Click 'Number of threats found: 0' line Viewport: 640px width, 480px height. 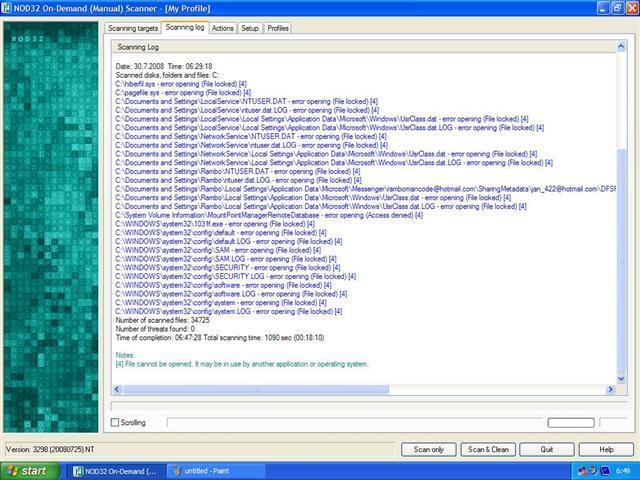155,329
